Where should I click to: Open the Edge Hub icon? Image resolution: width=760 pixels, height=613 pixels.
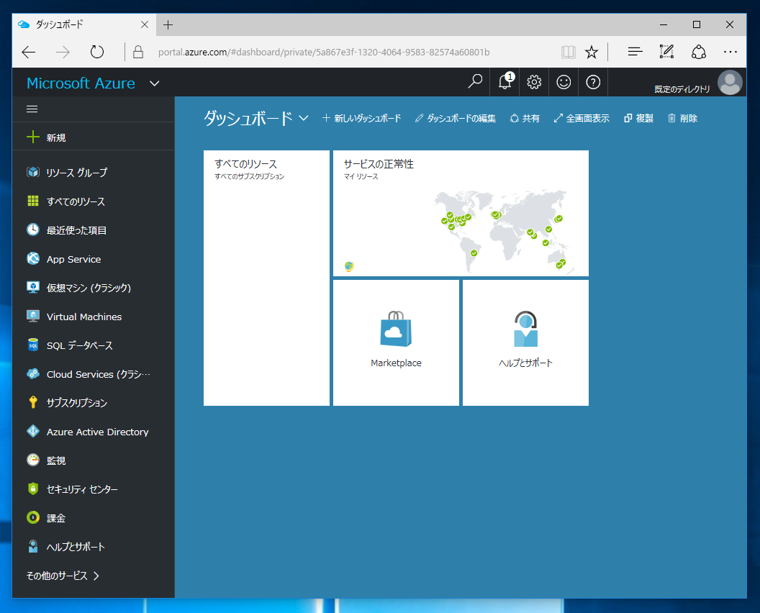tap(635, 51)
